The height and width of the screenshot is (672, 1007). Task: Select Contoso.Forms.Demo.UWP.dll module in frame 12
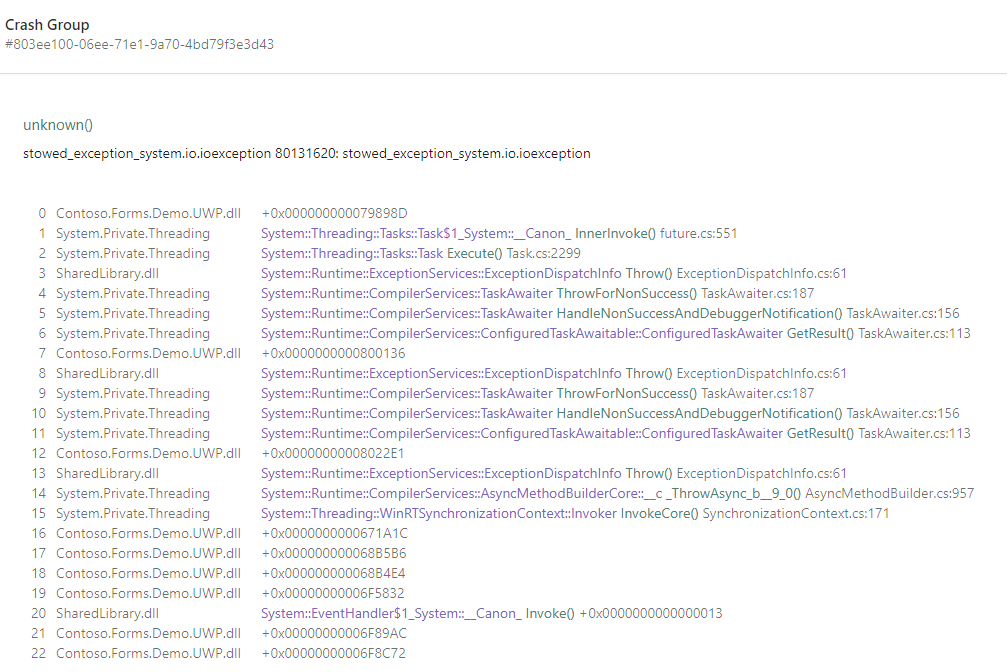pyautogui.click(x=148, y=453)
